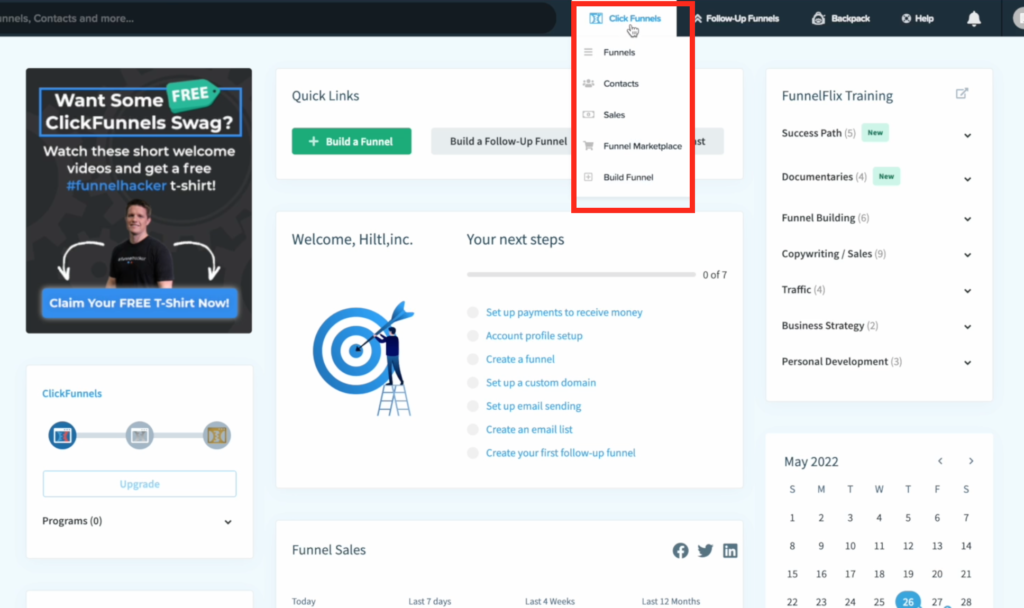Open the Set up email sending link
This screenshot has height=608, width=1024.
[x=534, y=407]
